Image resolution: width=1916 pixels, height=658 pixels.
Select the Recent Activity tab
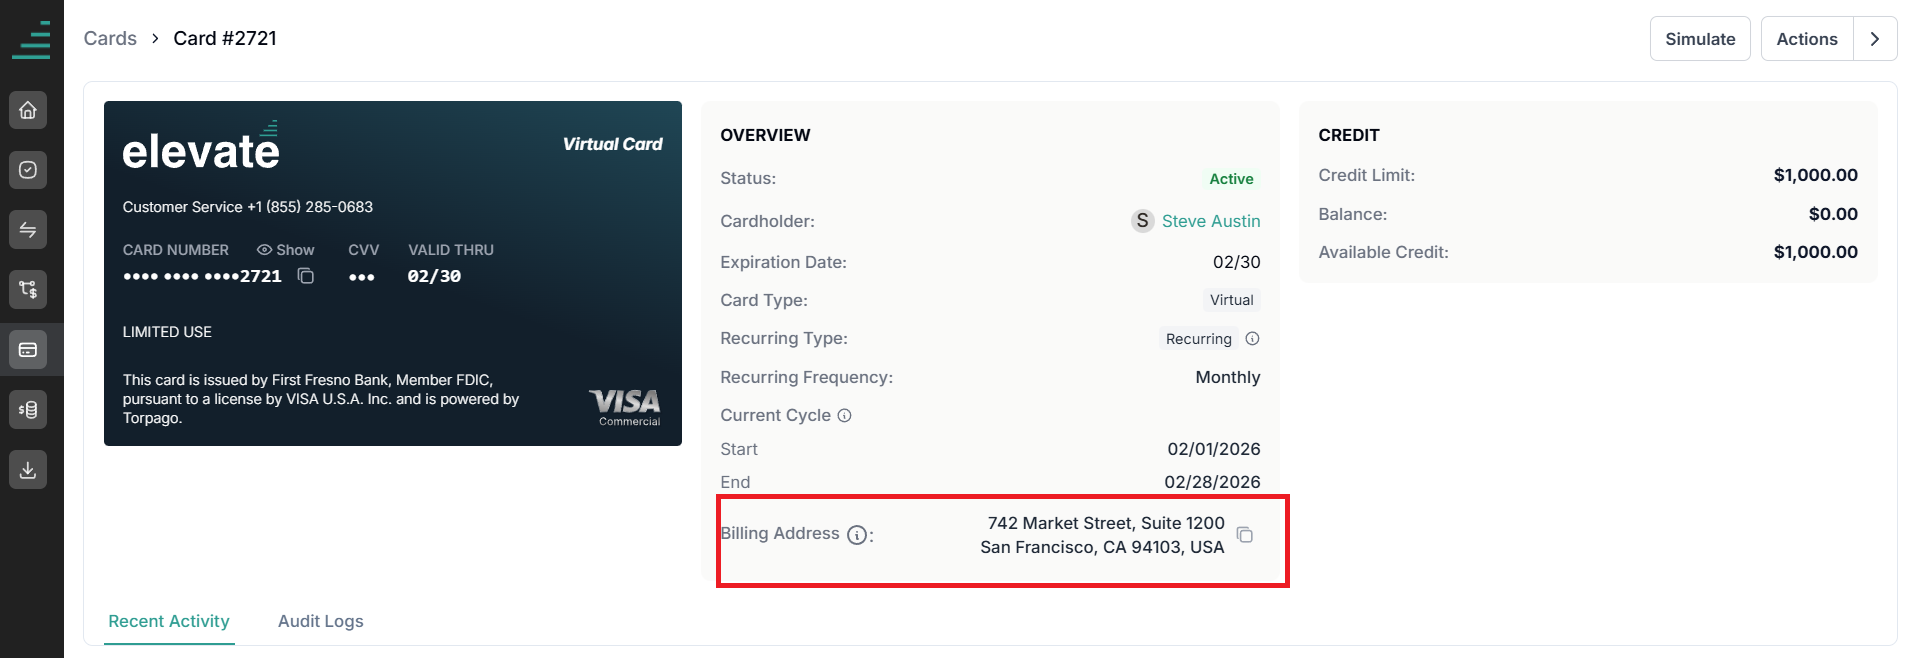point(169,621)
